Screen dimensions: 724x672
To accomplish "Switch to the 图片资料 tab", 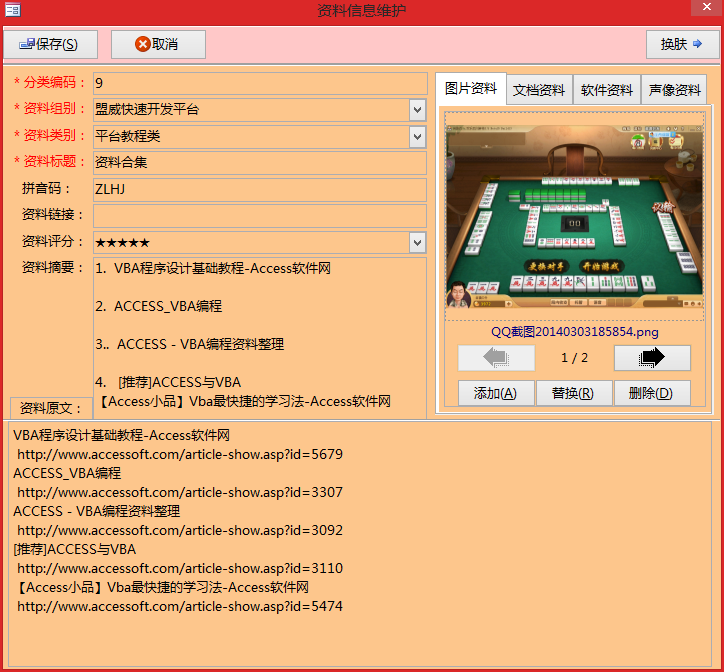I will point(471,88).
